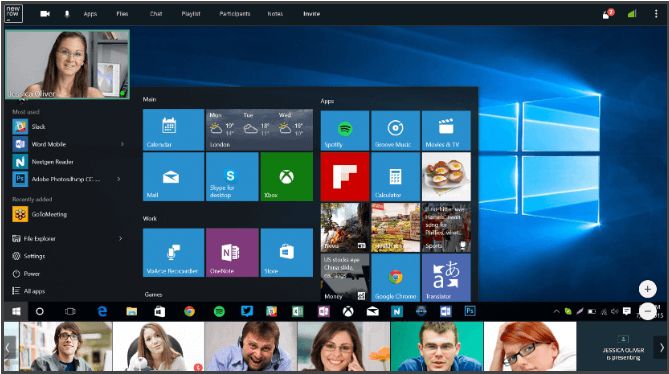Open Adobe Photoshop CC in start menu
The height and width of the screenshot is (374, 669).
point(56,179)
